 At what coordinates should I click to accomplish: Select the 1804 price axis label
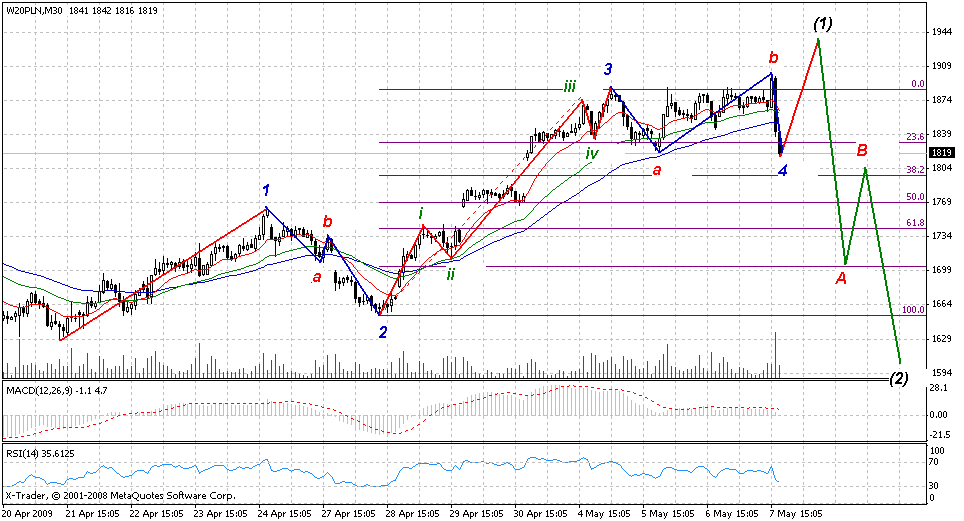(x=941, y=167)
